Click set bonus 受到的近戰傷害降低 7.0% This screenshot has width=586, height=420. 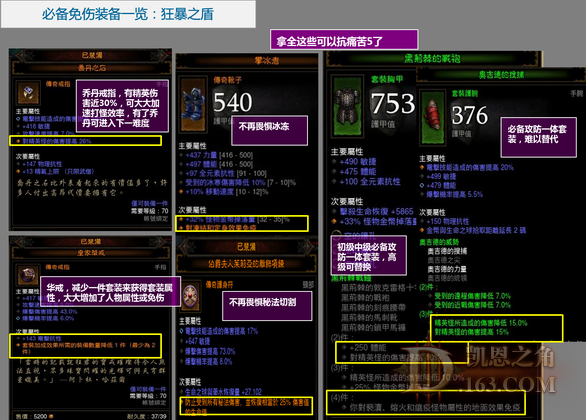point(472,305)
